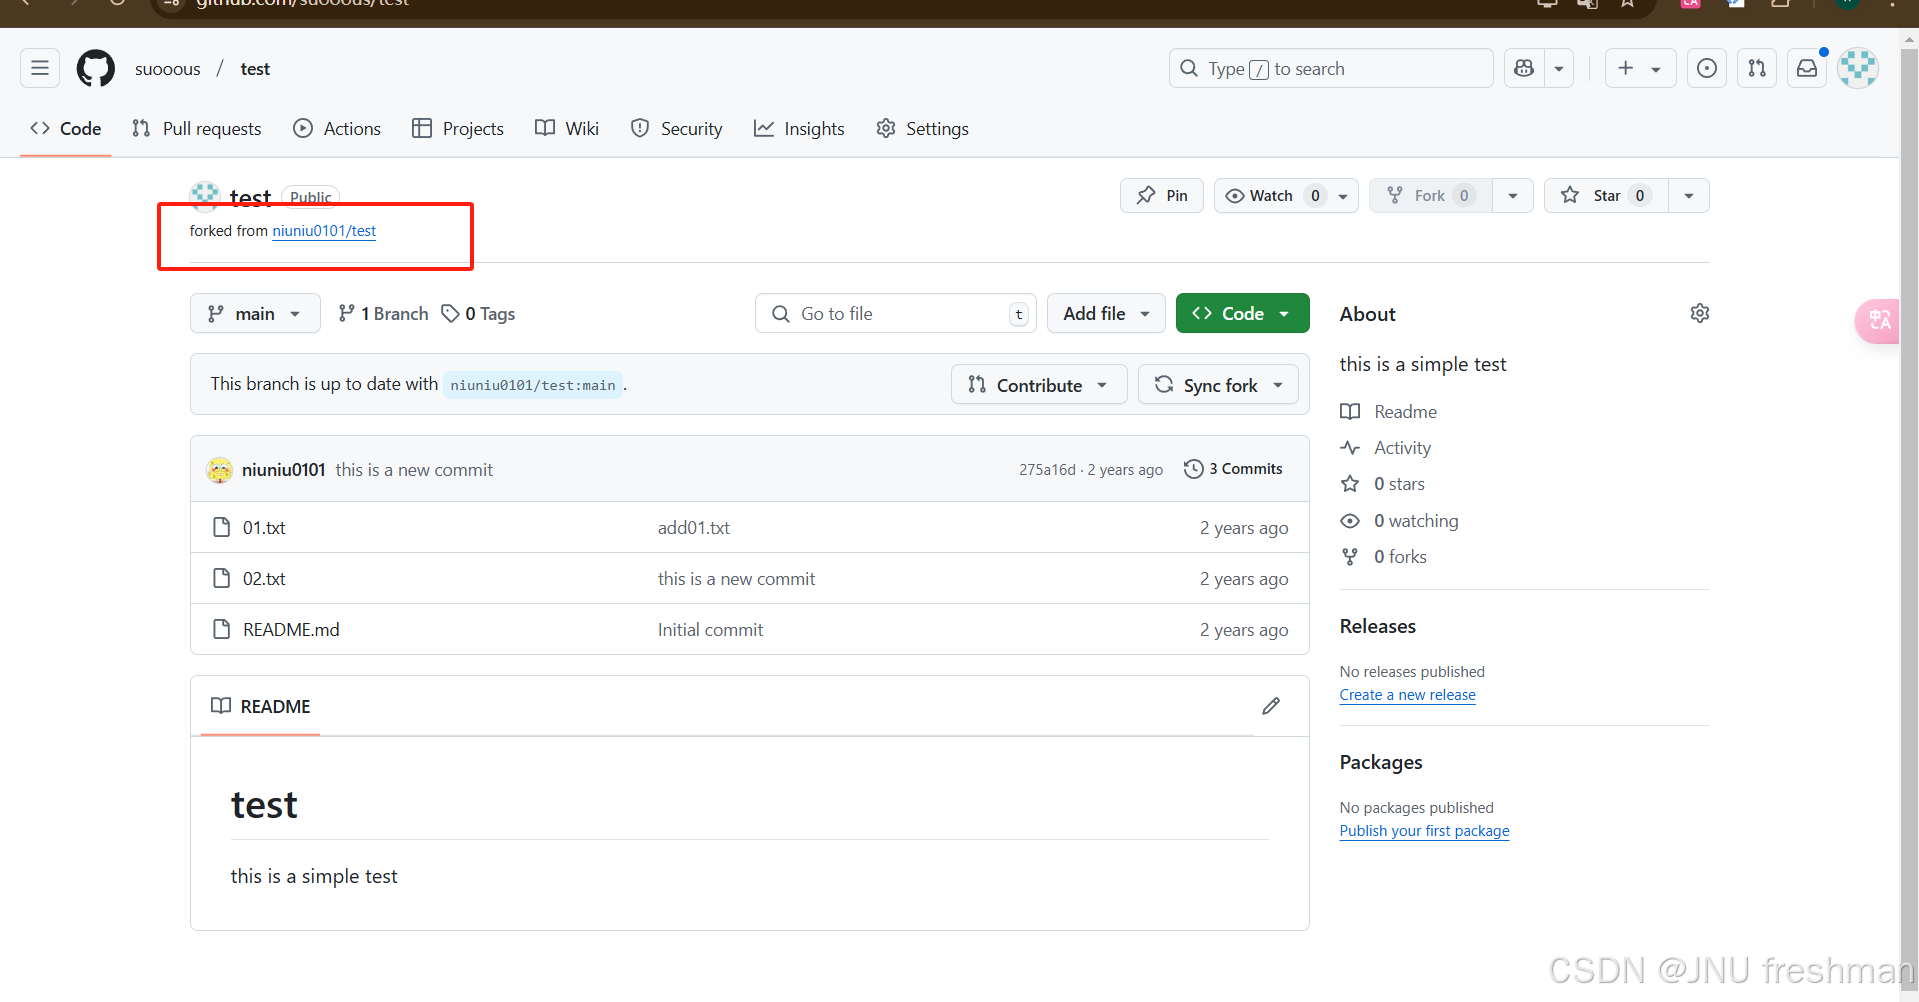
Task: Open the README.md file
Action: coord(291,629)
